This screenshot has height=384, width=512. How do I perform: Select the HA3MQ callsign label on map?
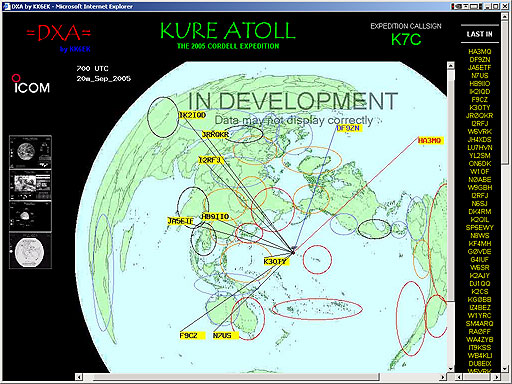coord(430,141)
